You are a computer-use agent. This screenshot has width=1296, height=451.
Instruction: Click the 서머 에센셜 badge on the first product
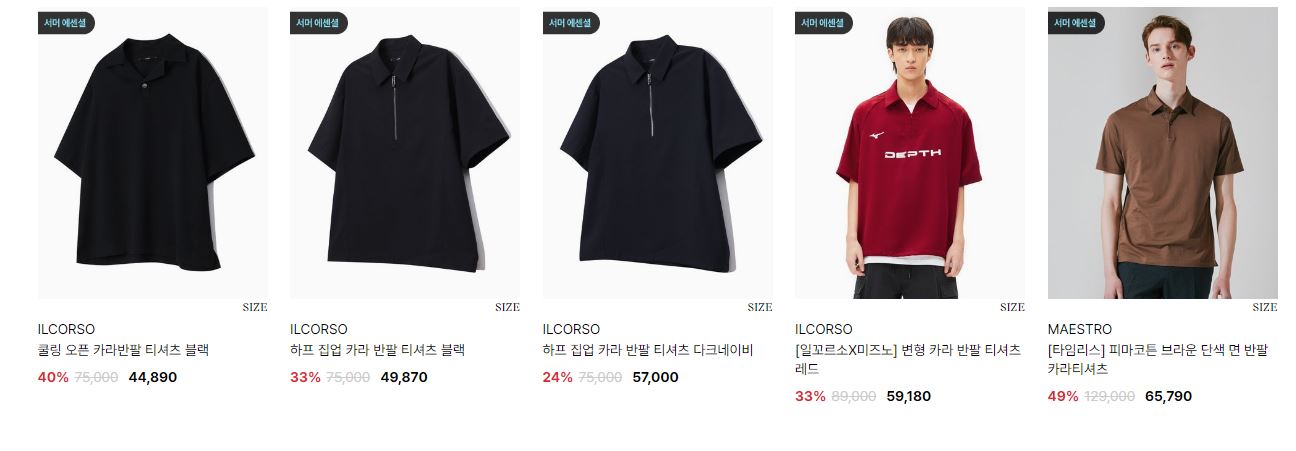point(66,23)
